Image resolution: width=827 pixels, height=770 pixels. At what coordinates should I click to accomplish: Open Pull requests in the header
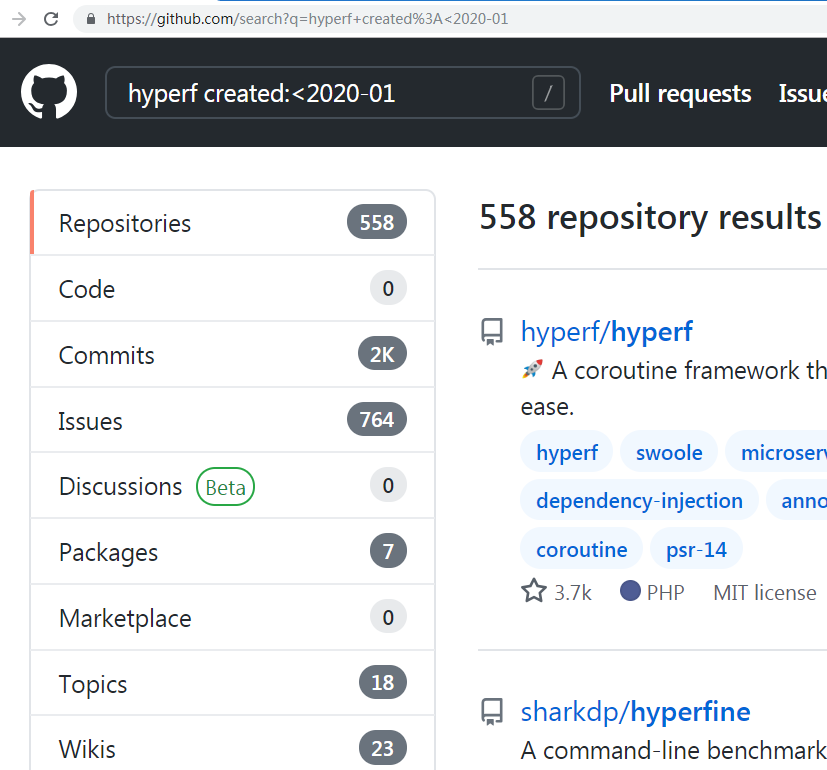[x=680, y=94]
